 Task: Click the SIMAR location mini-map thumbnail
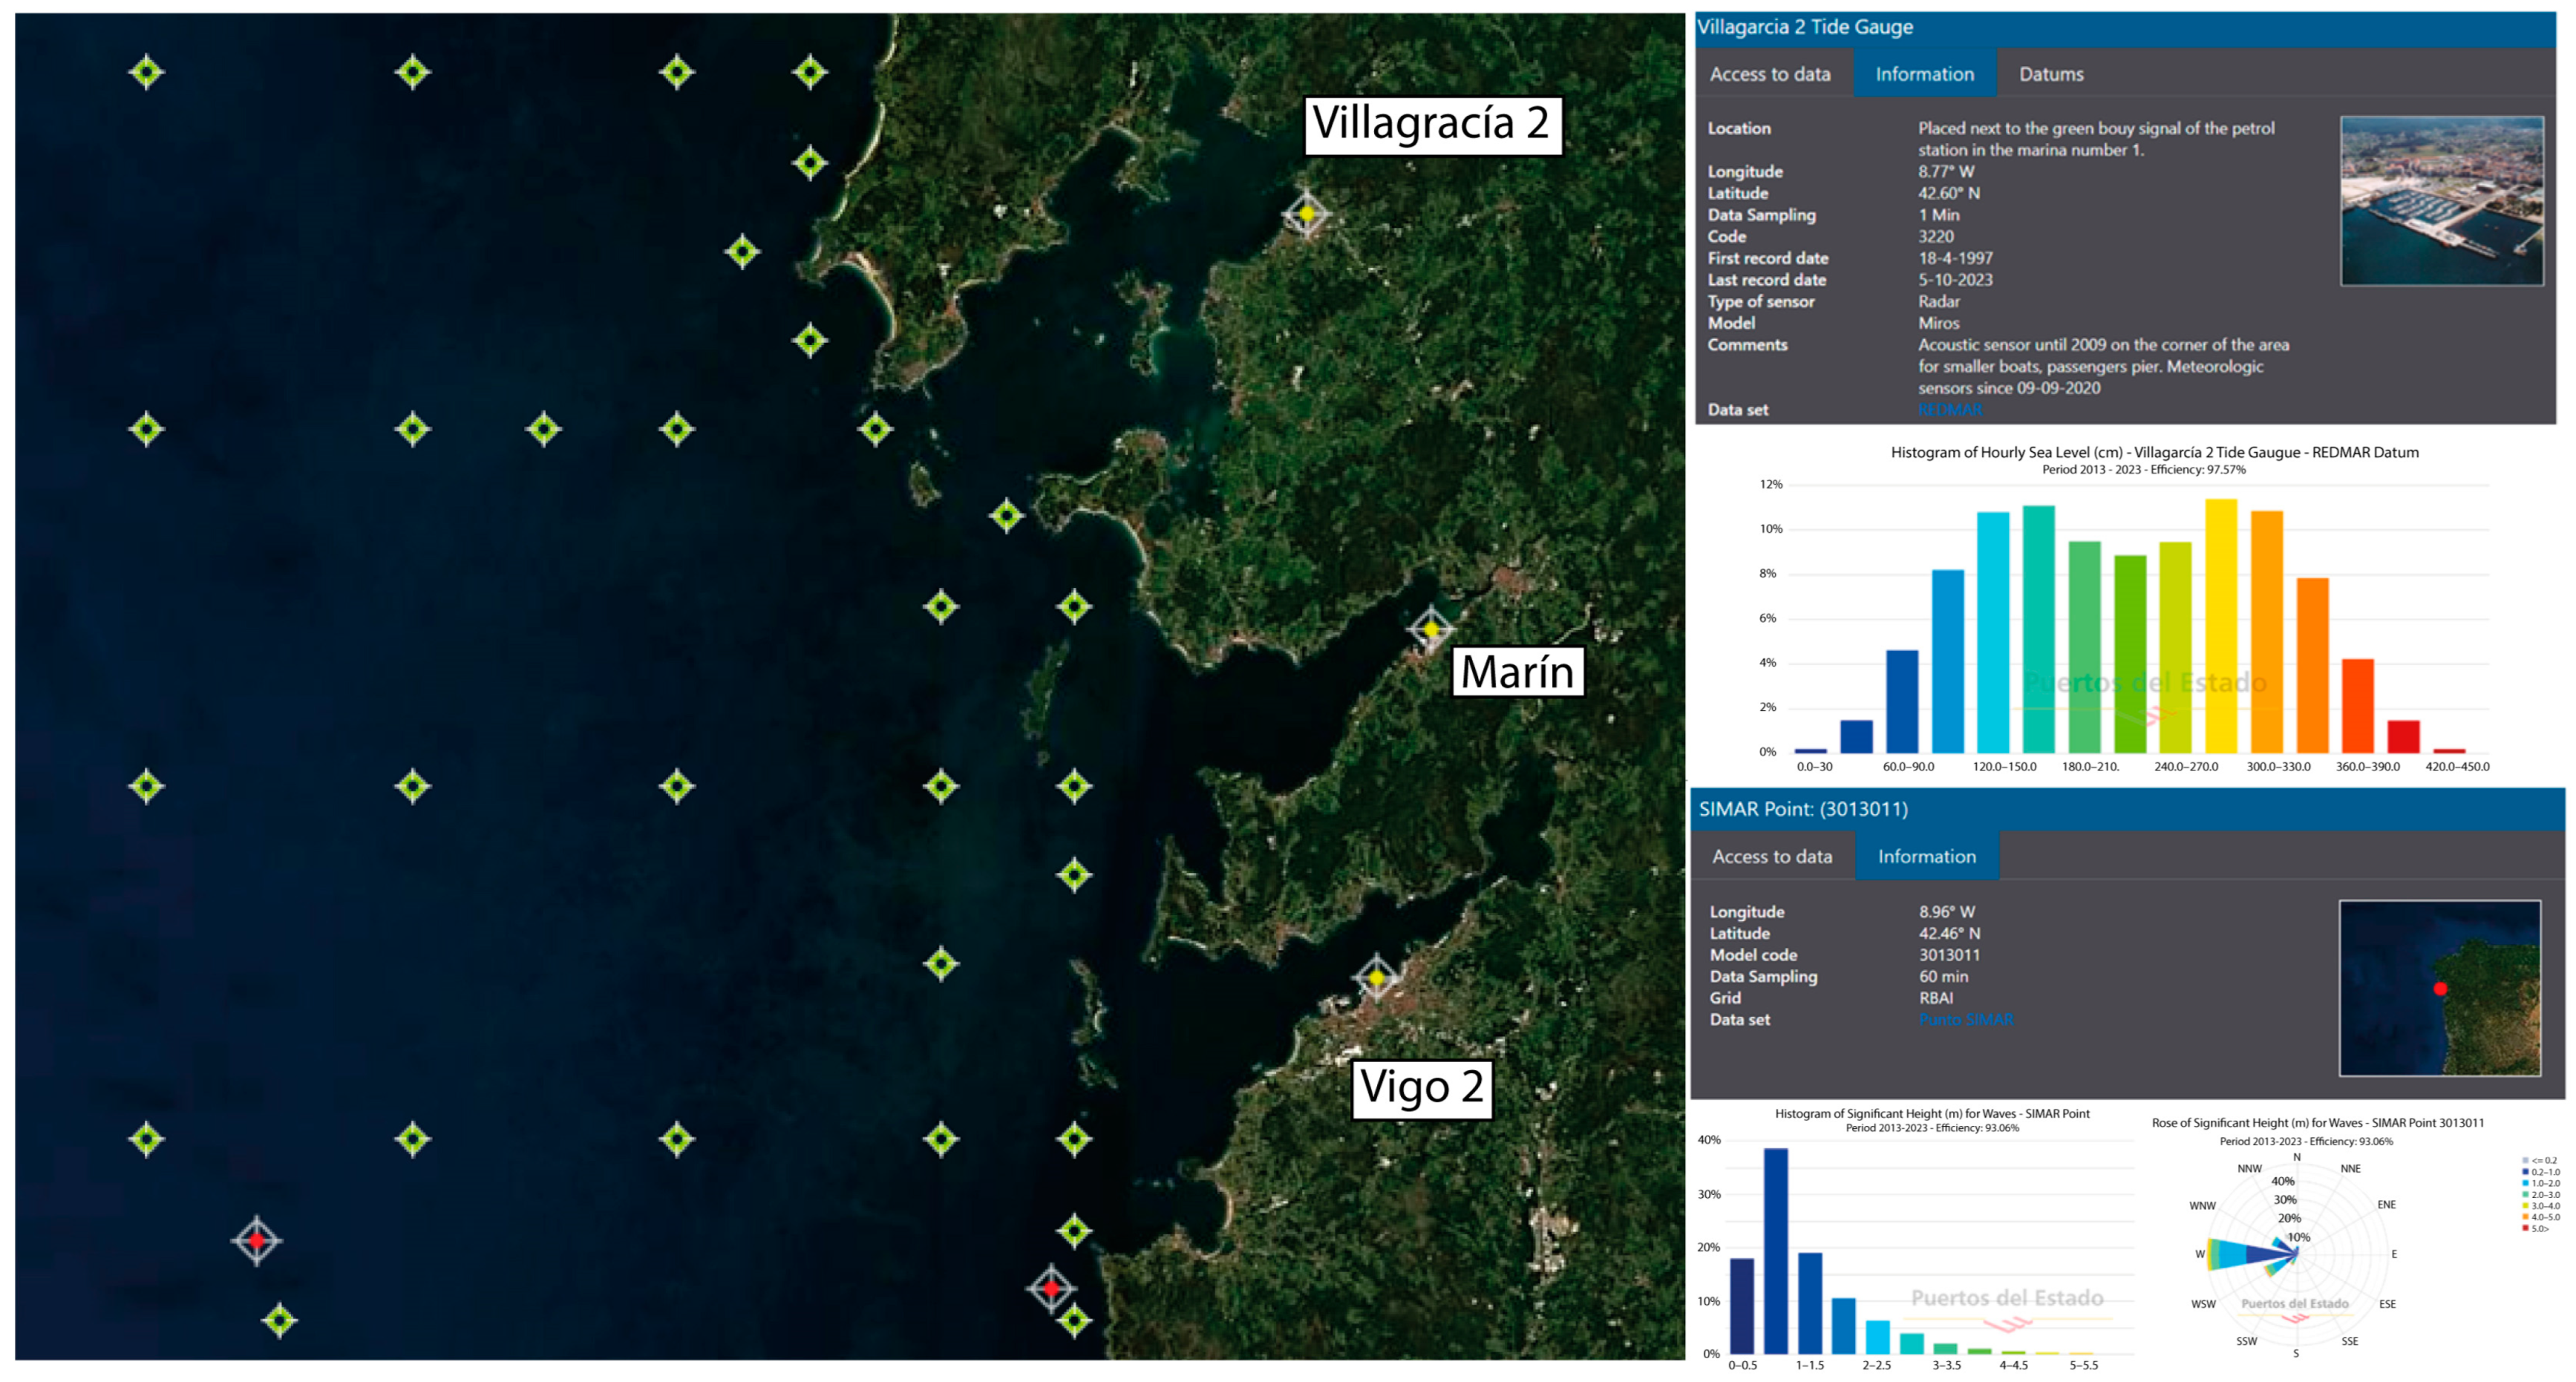(x=2439, y=988)
